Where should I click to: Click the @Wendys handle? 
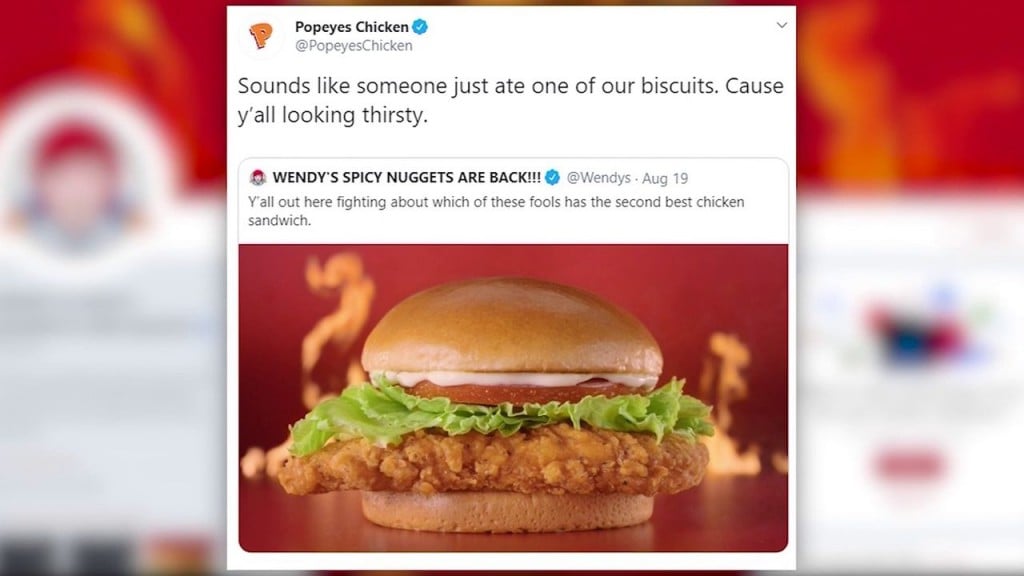pos(598,178)
